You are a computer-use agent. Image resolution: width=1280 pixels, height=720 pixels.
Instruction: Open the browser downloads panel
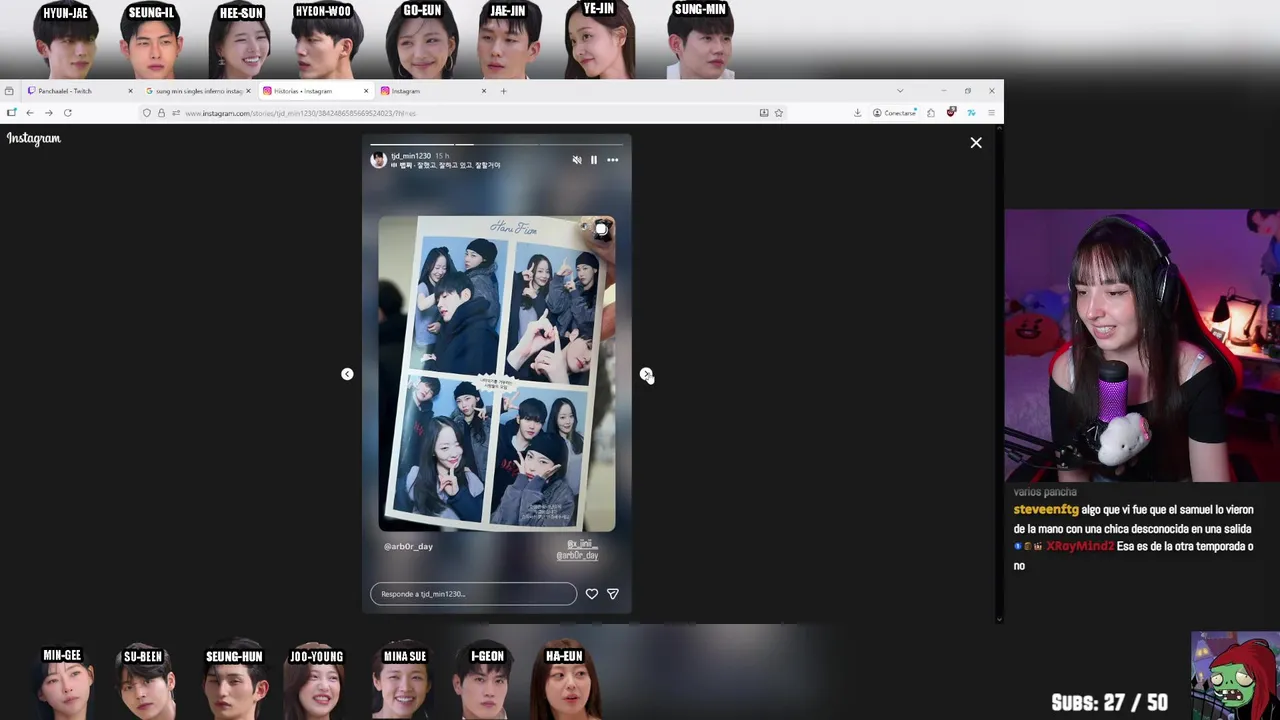coord(857,113)
